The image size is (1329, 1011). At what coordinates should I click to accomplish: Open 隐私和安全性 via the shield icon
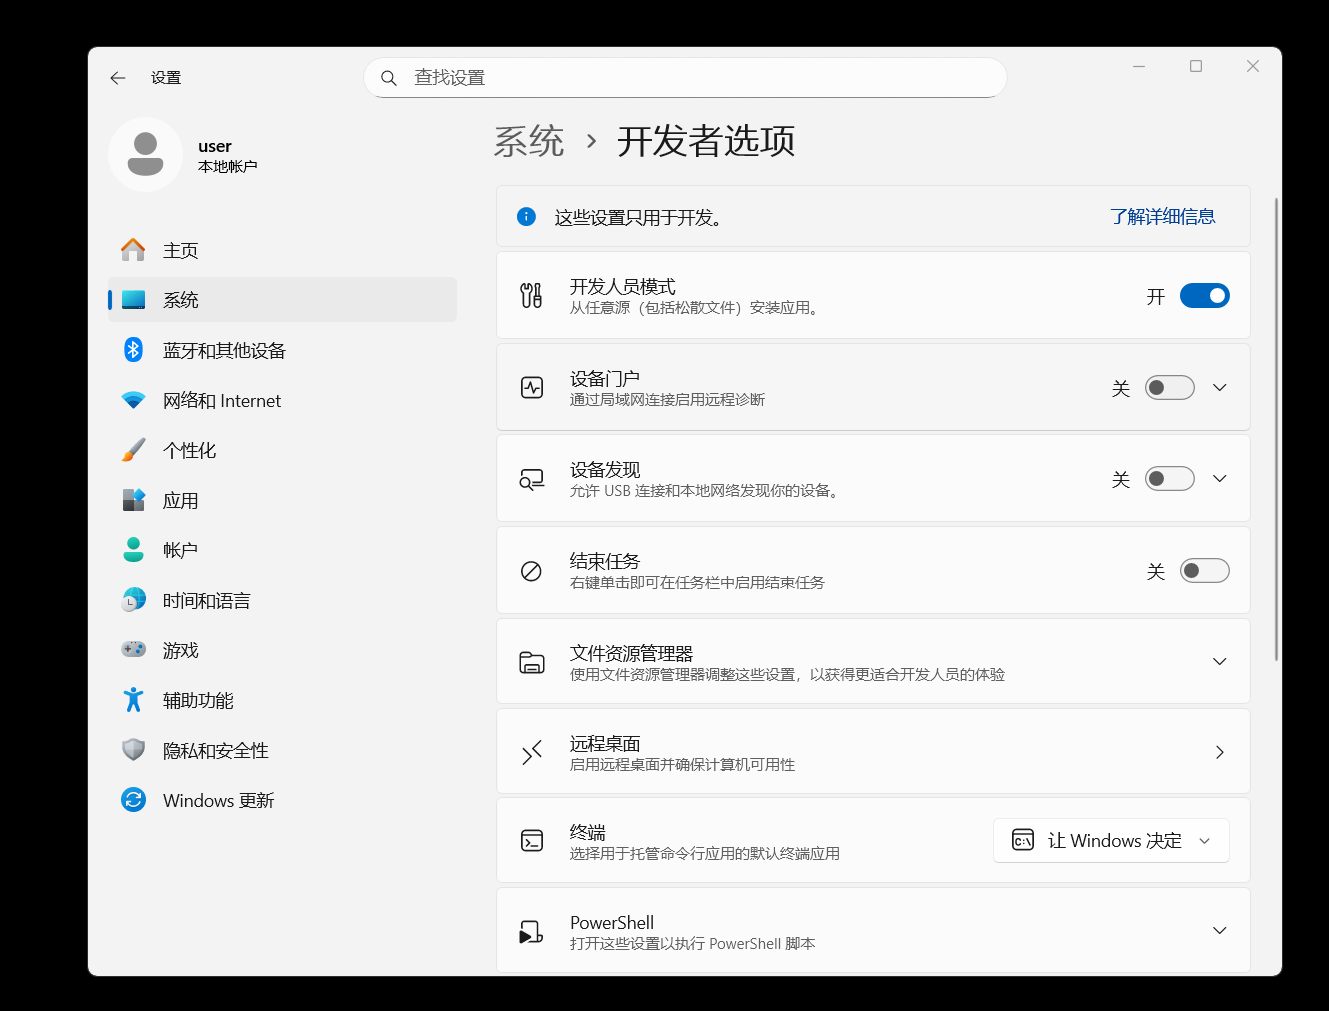(133, 749)
